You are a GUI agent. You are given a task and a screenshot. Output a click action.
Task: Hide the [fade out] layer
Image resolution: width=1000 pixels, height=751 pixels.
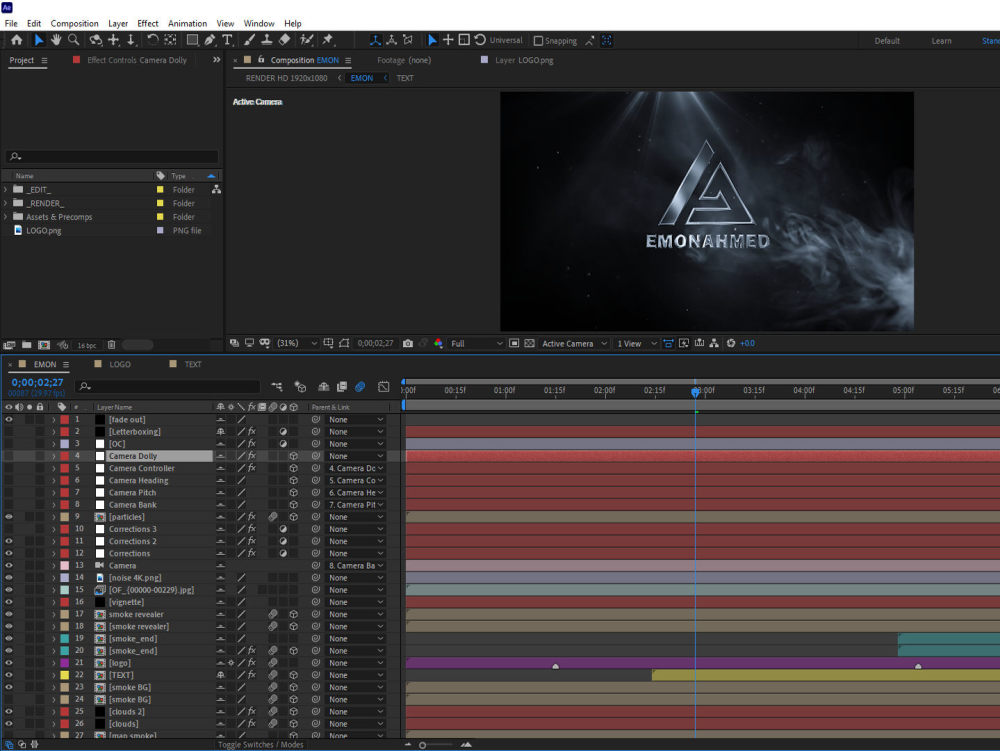(9, 419)
